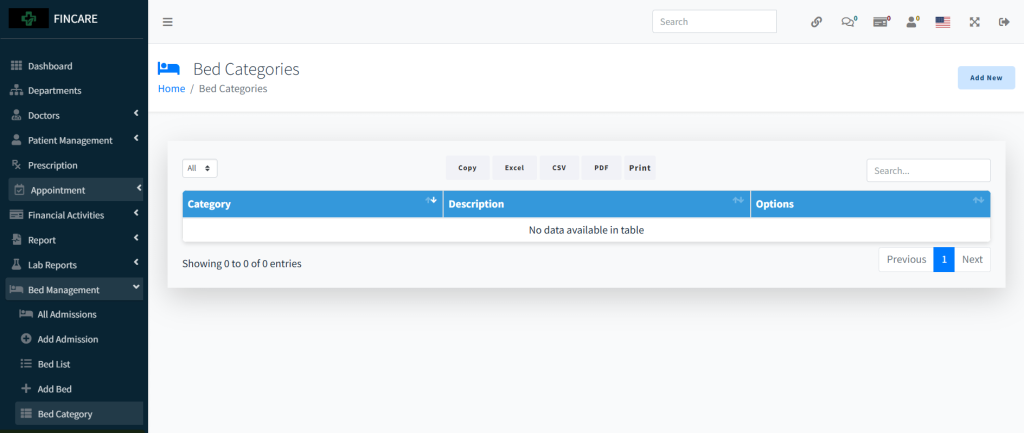Screen dimensions: 1024x433
Task: Open the chat messages icon
Action: pos(848,22)
